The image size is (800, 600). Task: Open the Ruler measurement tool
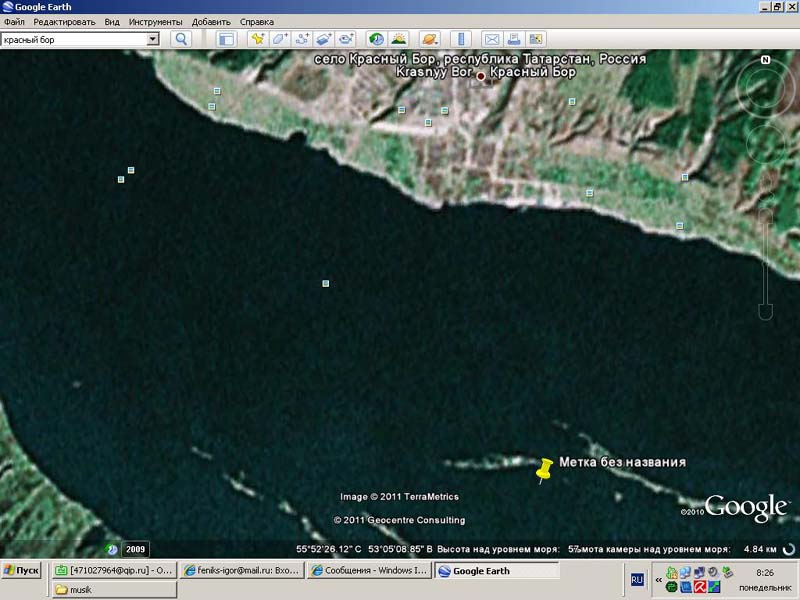[460, 39]
